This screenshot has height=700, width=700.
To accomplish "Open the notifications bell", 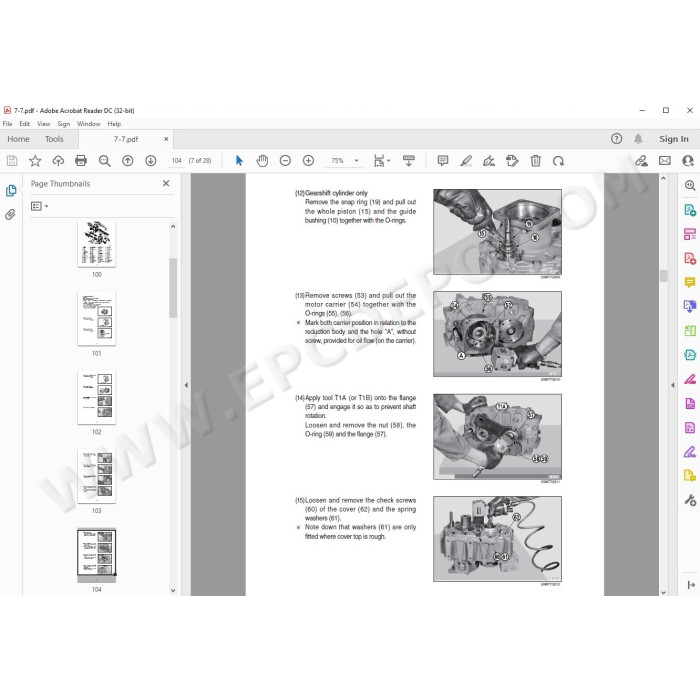I will (x=638, y=139).
